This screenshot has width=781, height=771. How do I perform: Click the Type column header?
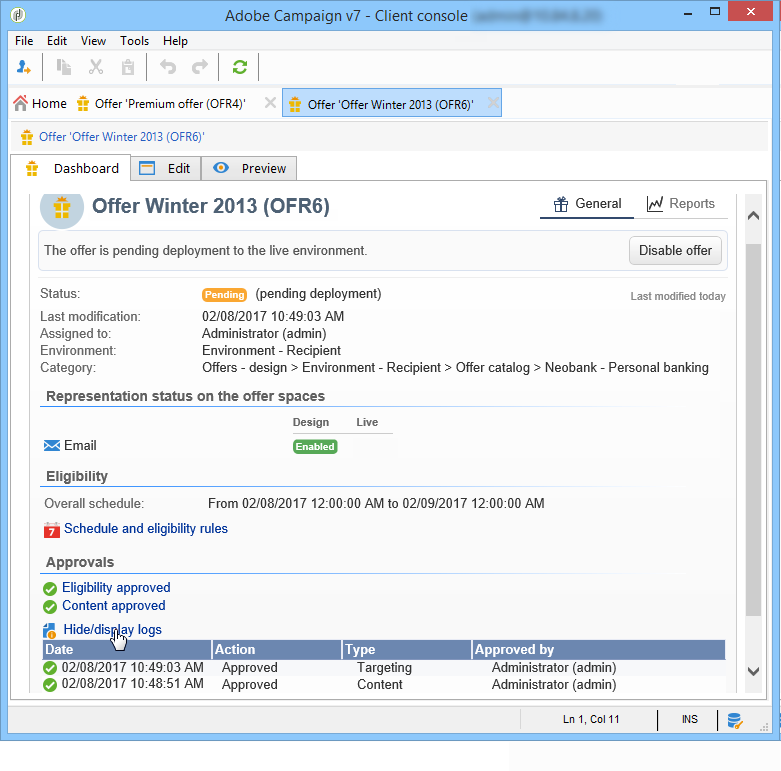click(407, 649)
